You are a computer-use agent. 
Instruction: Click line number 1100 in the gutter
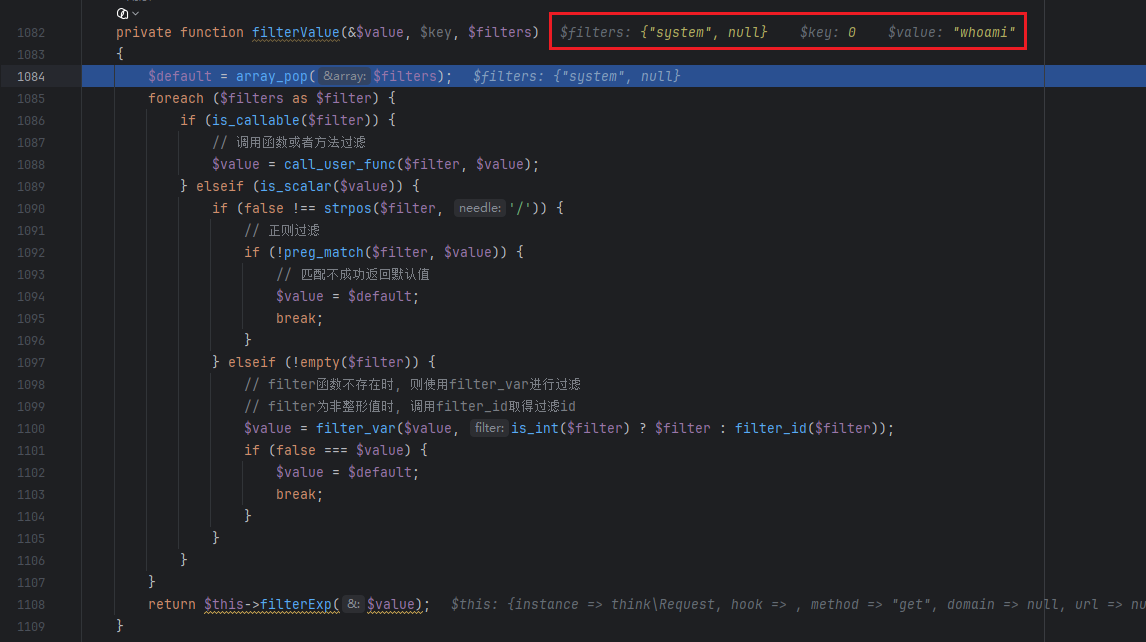pyautogui.click(x=31, y=428)
